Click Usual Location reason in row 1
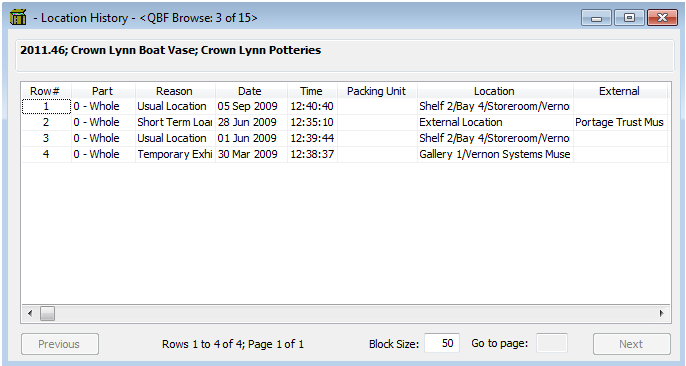This screenshot has height=366, width=686. 175,106
